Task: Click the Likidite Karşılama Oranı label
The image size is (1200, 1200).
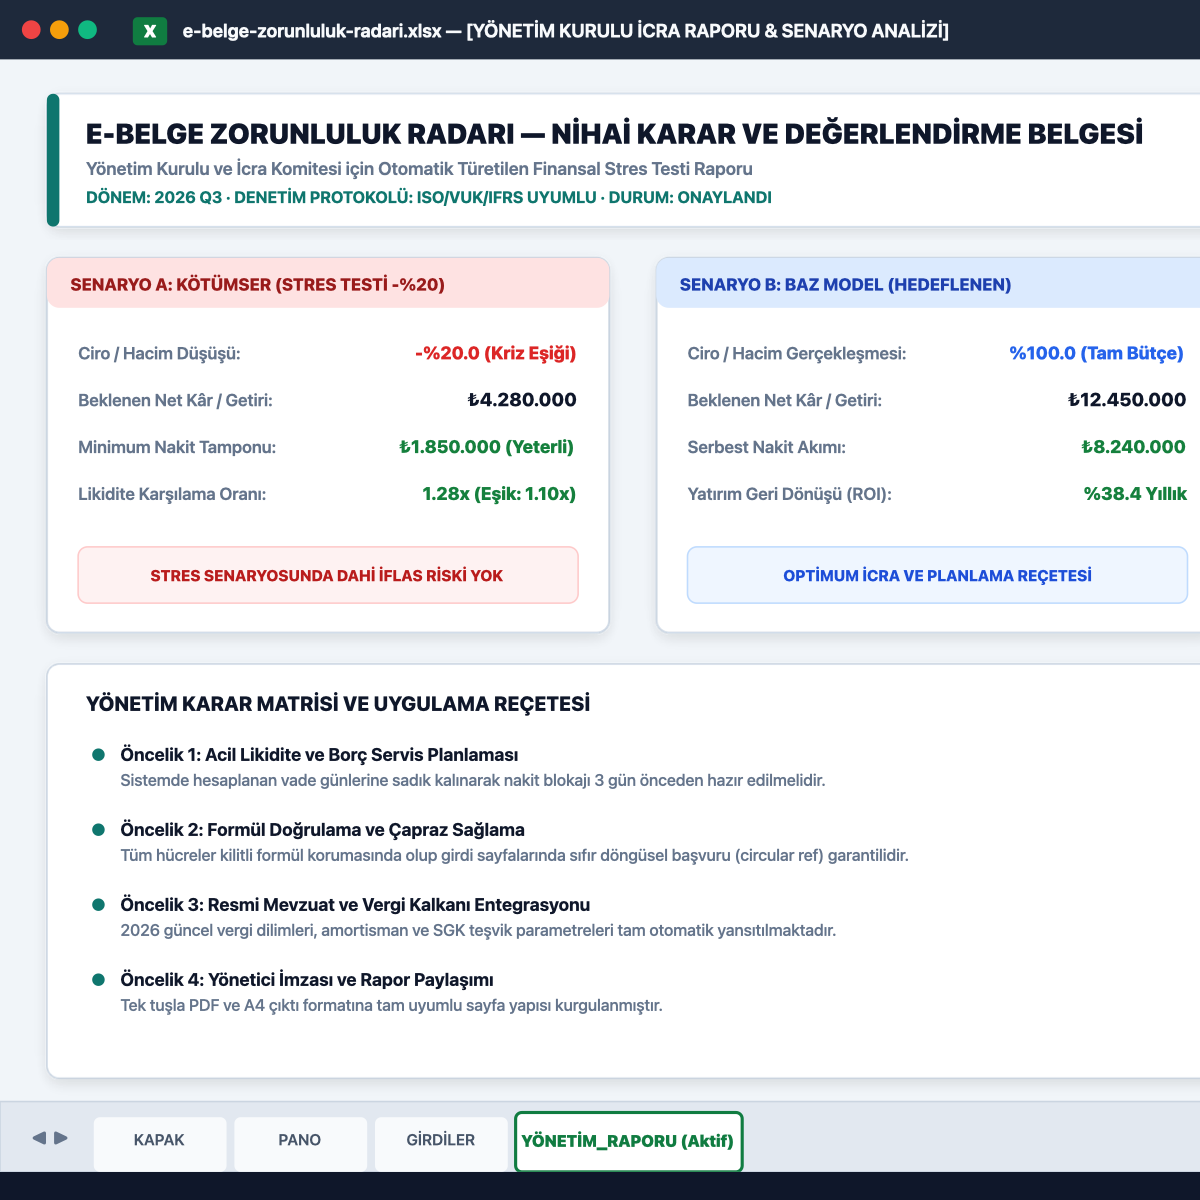Action: (172, 494)
